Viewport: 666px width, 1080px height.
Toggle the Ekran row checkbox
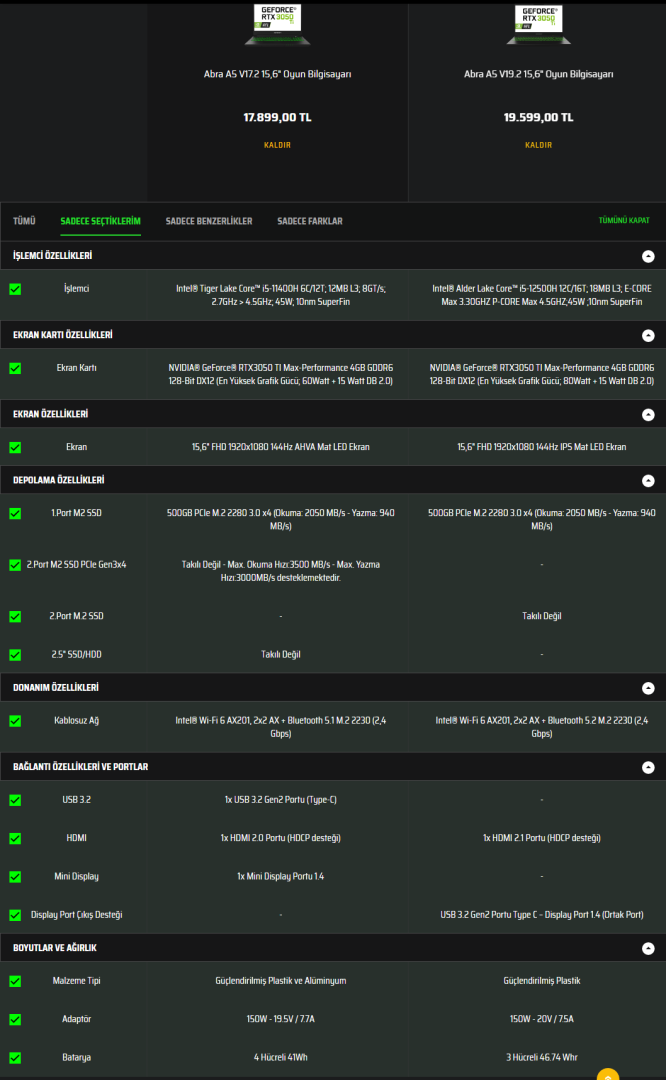click(x=15, y=448)
